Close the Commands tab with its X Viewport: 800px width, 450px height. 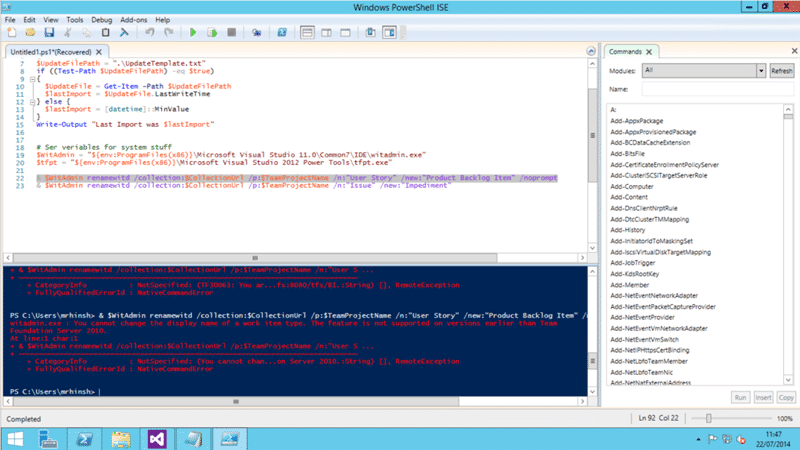point(649,52)
